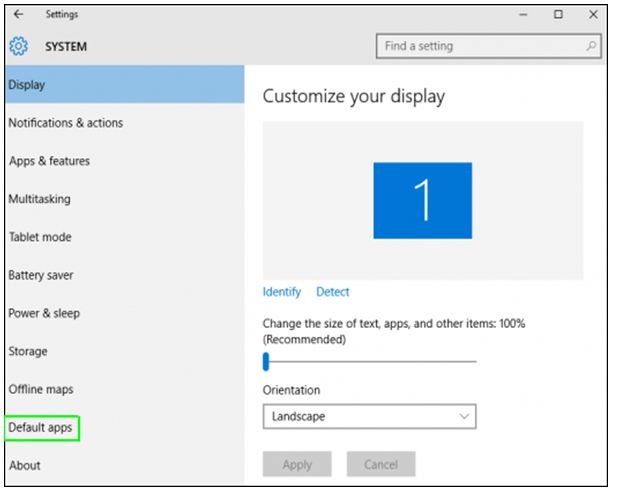Click the Identify link
The image size is (620, 492).
tap(282, 292)
